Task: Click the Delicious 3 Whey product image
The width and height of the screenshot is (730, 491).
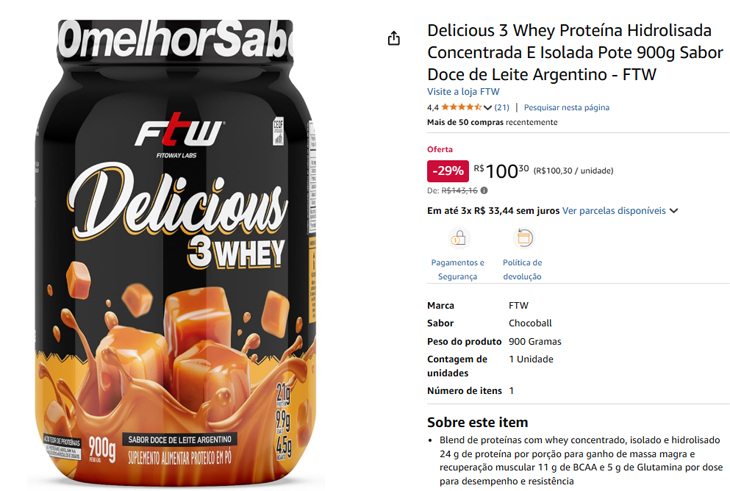Action: [x=176, y=251]
